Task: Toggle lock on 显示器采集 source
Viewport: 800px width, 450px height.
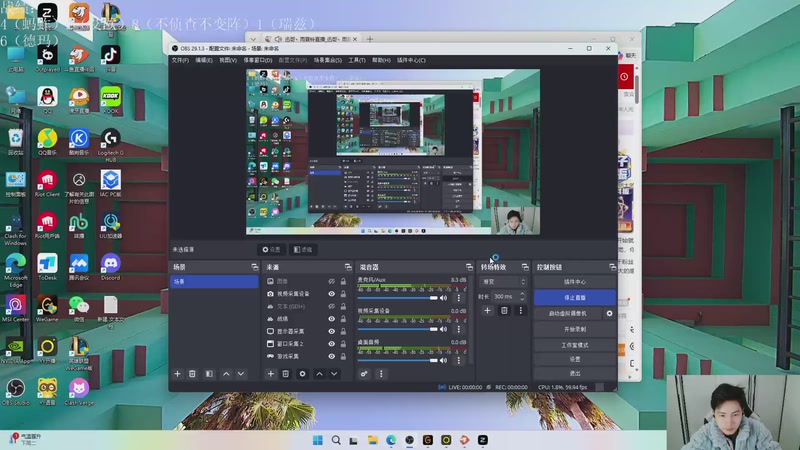Action: 343,331
